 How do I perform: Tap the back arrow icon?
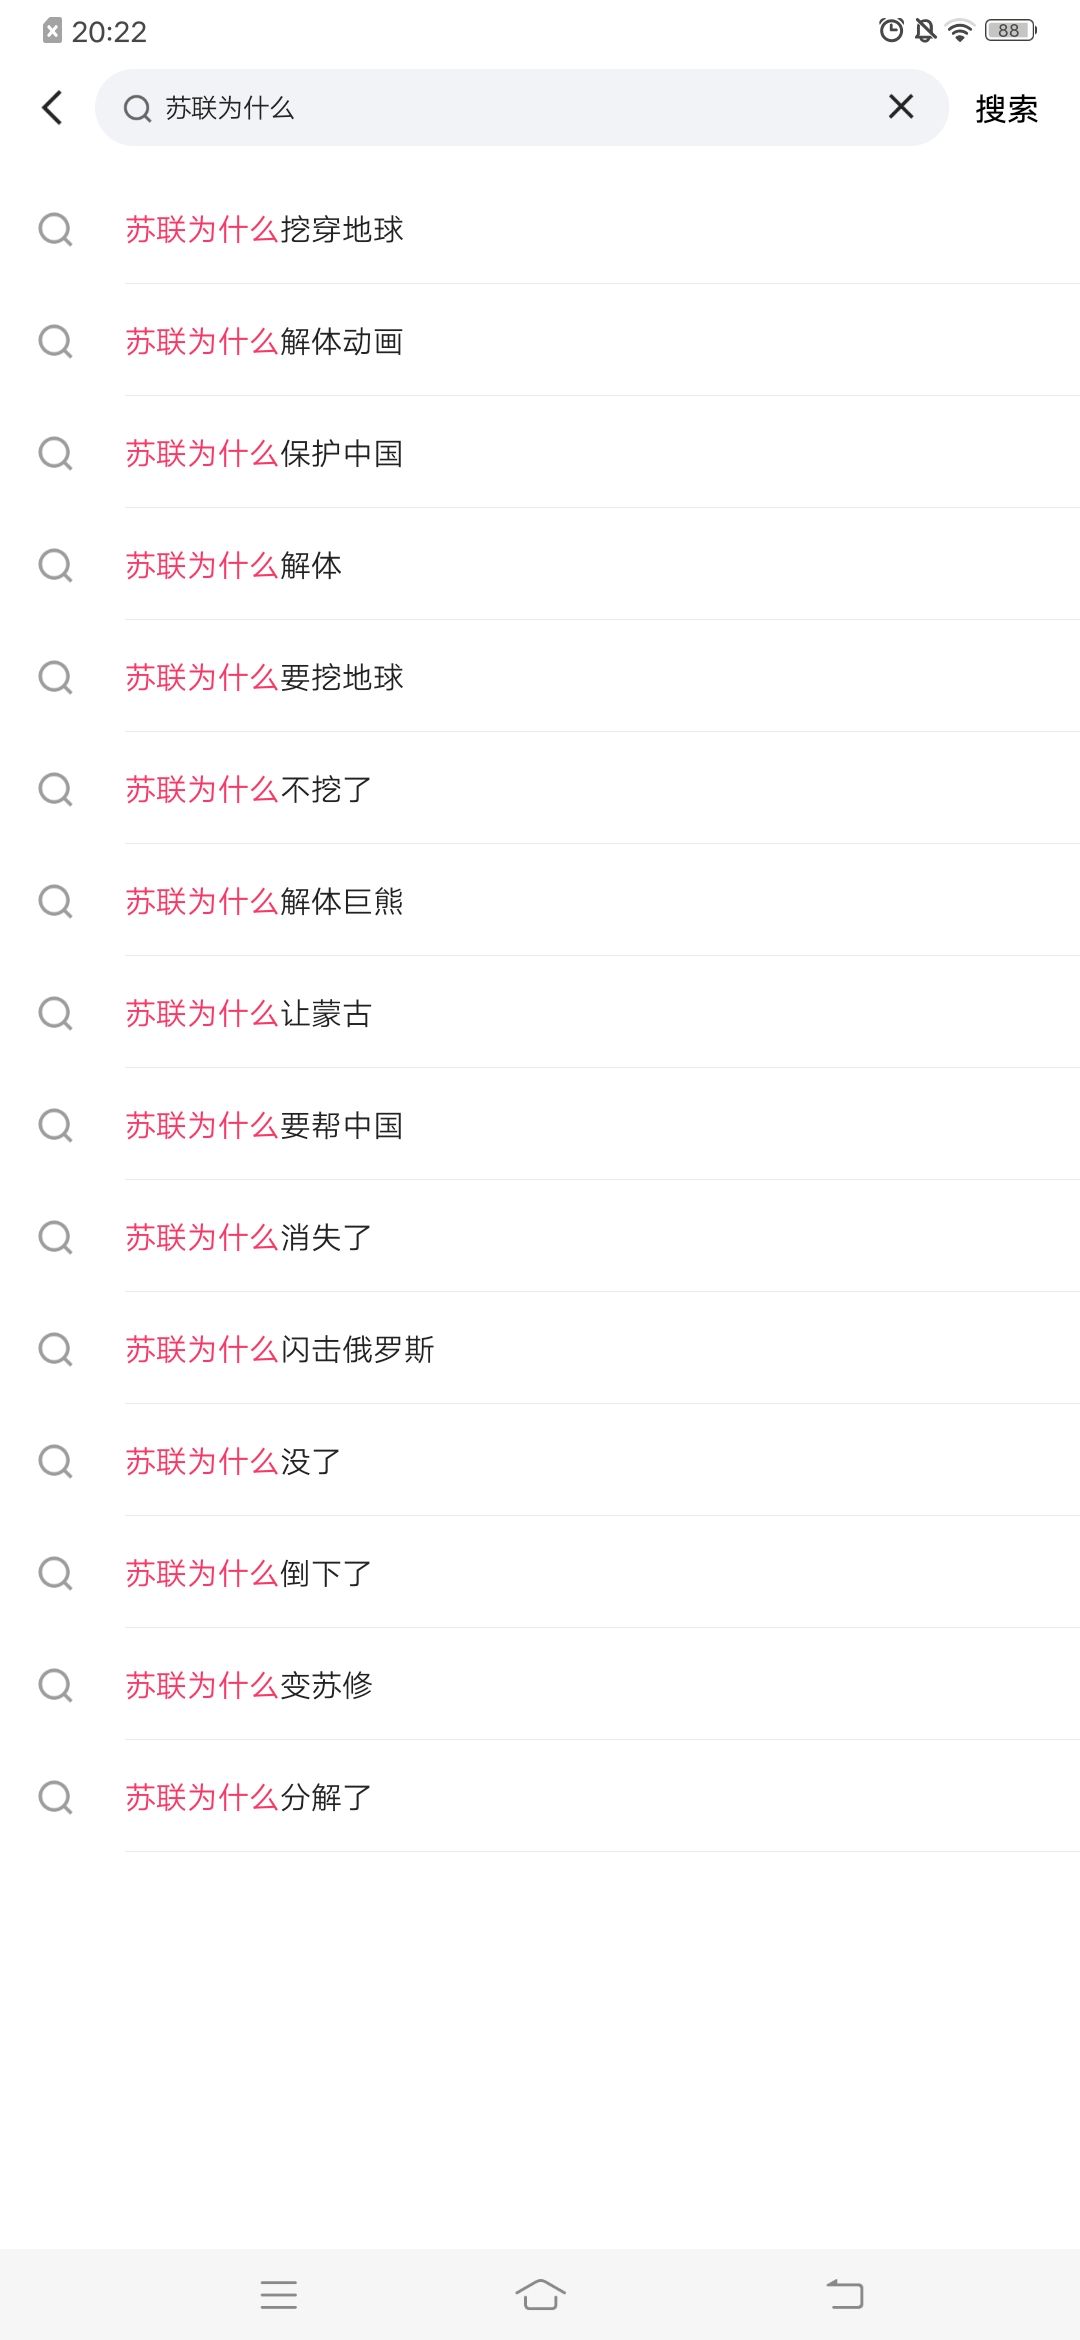click(x=53, y=108)
